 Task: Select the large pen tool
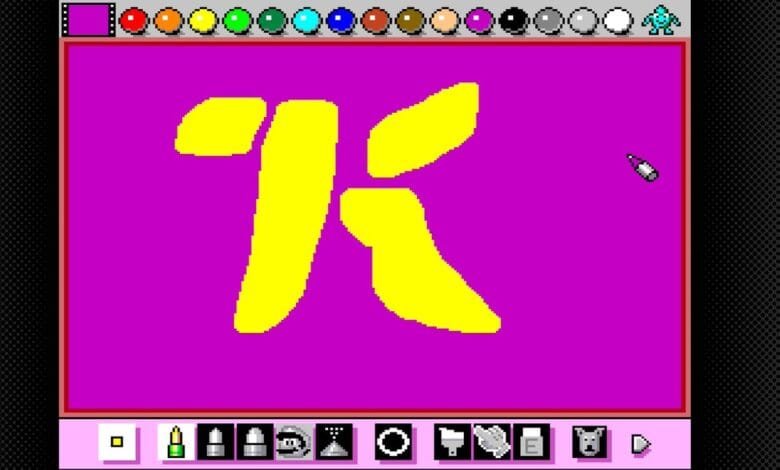click(254, 441)
